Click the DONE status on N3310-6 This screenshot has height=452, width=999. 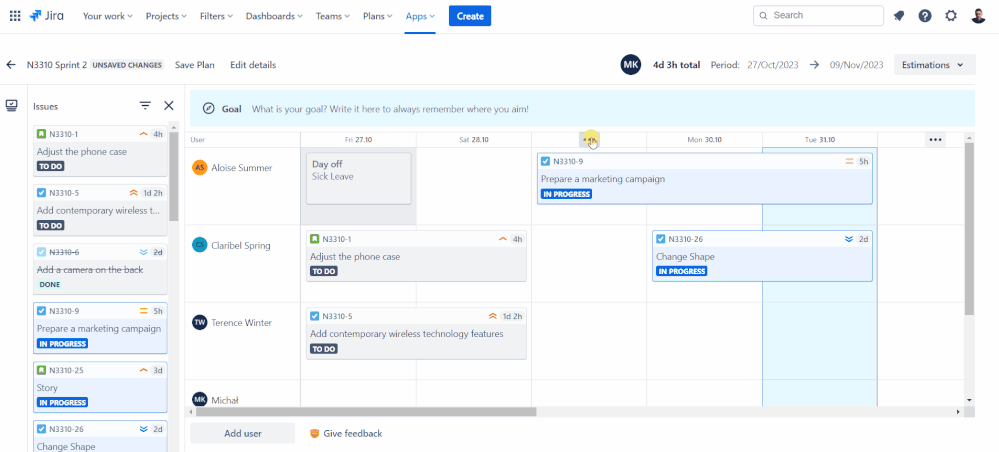point(50,284)
